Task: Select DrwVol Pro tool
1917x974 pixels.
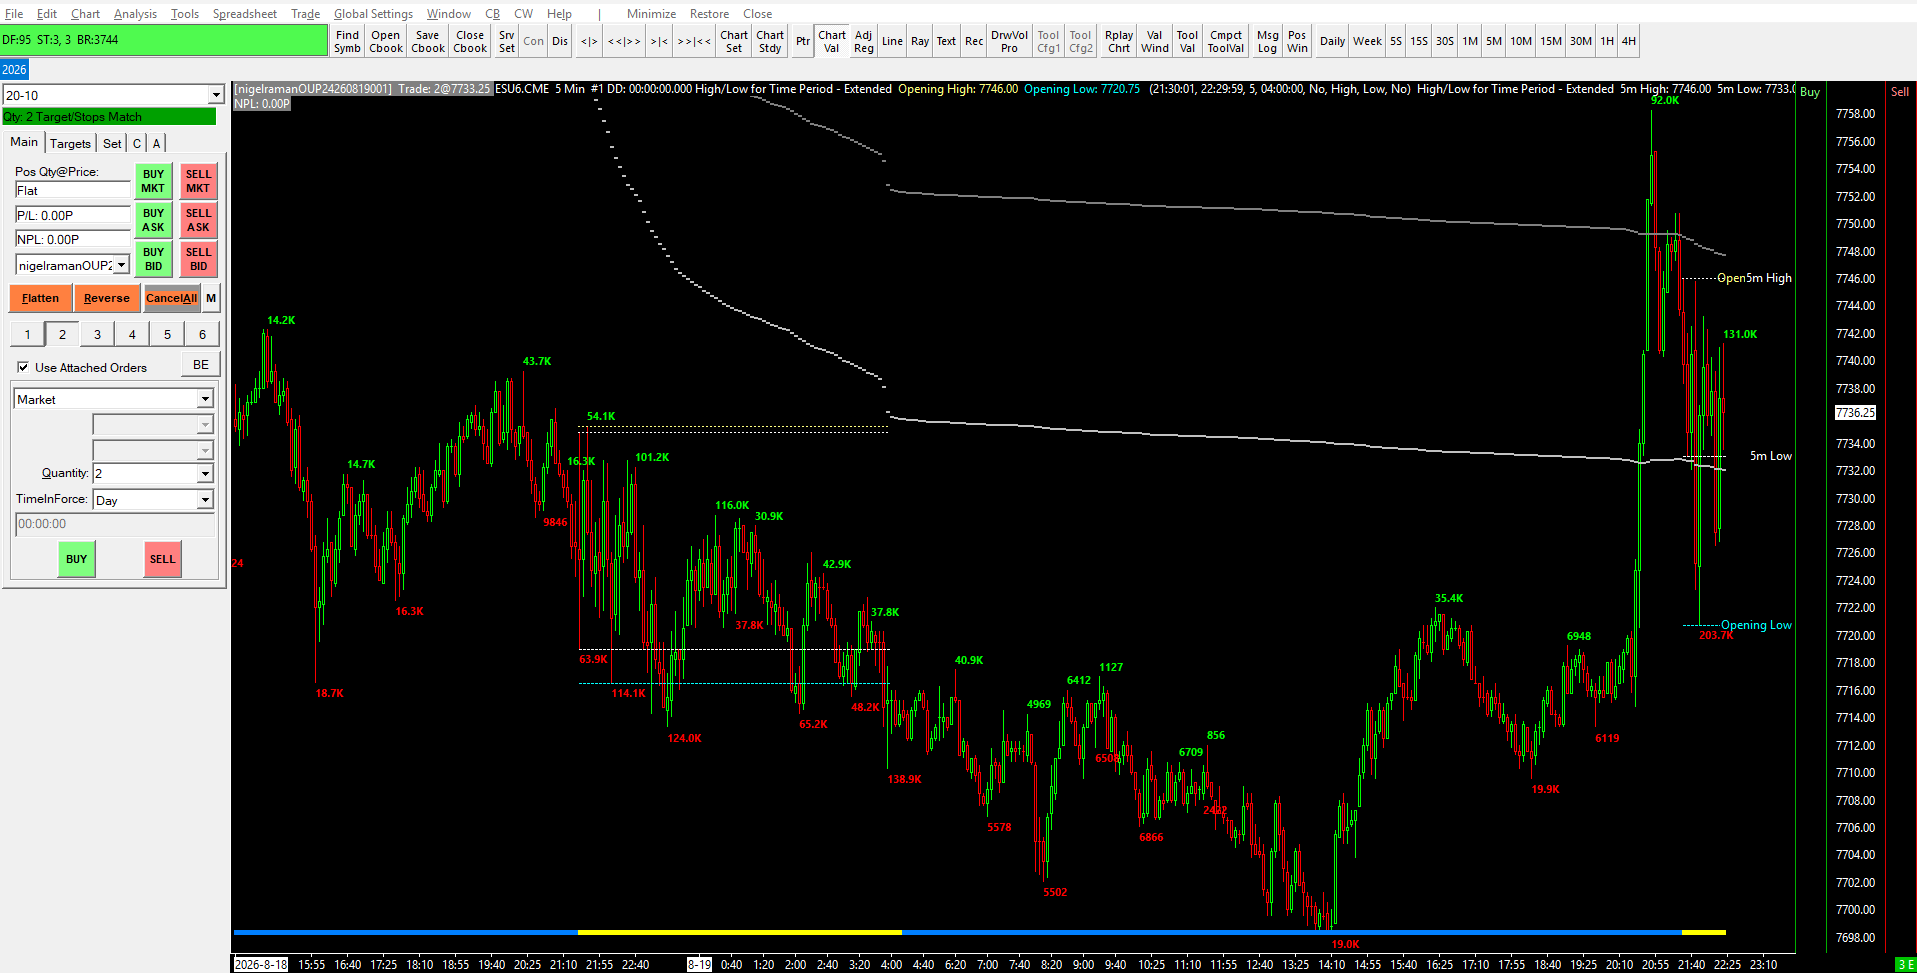Action: pyautogui.click(x=1010, y=41)
